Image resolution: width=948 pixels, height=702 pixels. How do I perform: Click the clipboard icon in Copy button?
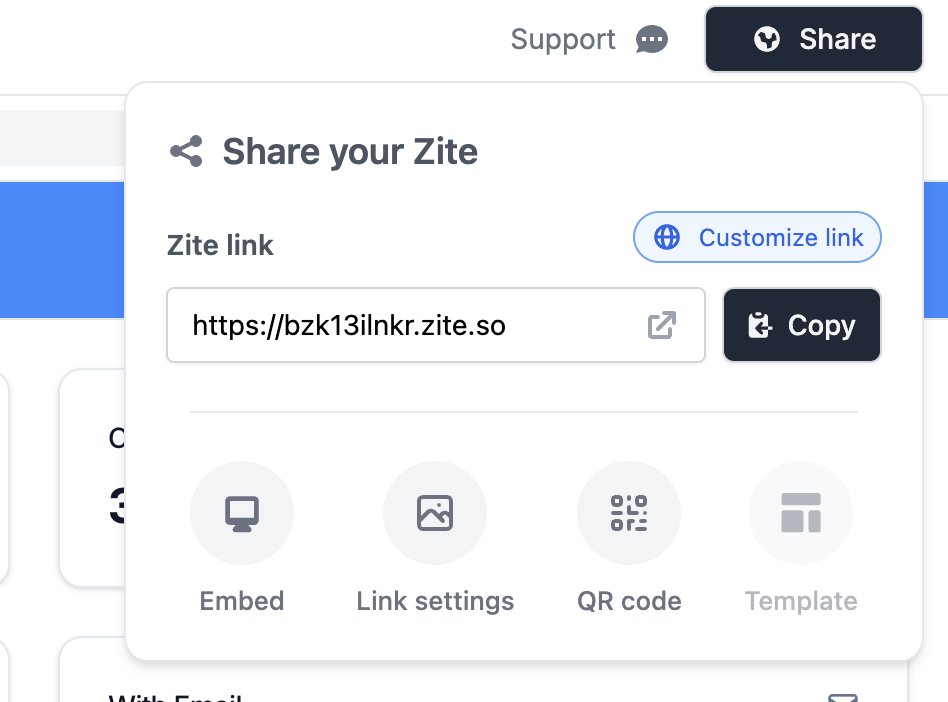[760, 325]
